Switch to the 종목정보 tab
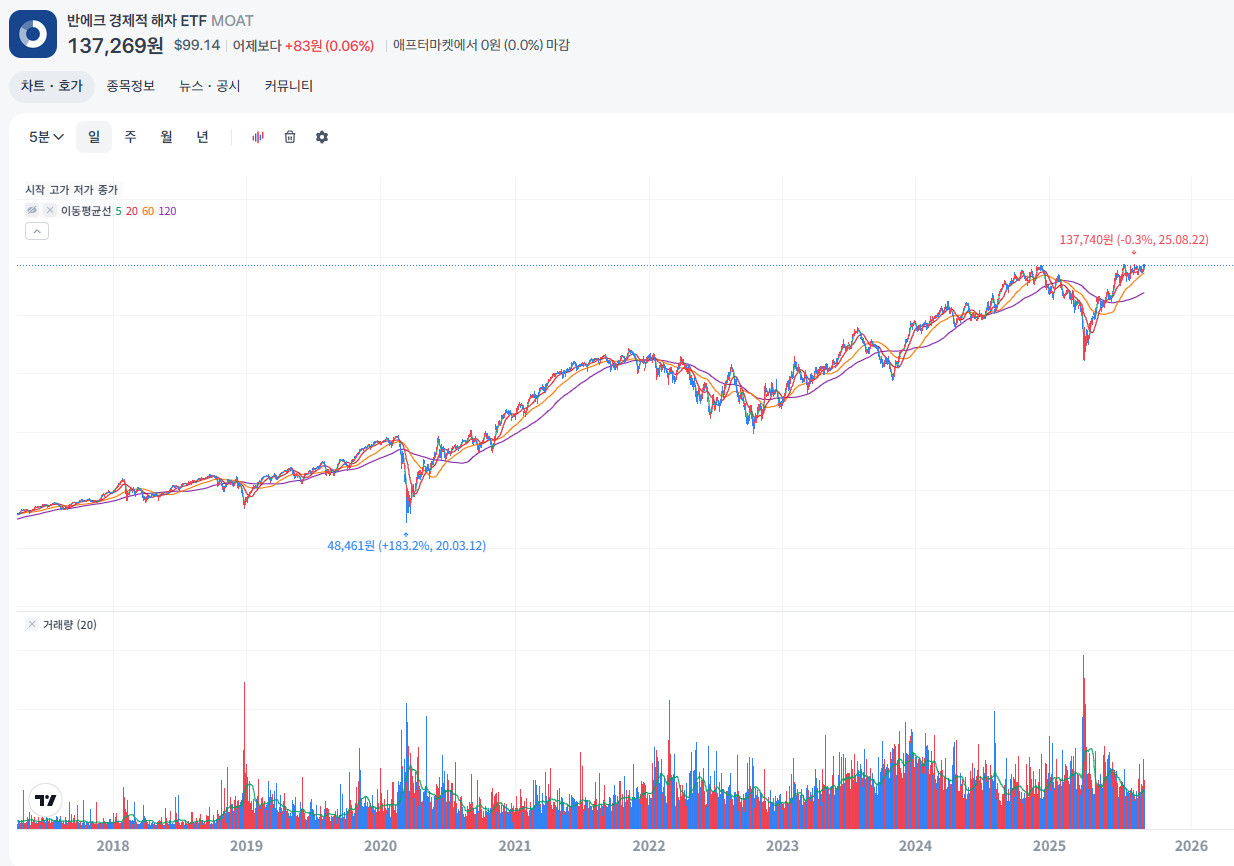This screenshot has width=1234, height=866. click(x=131, y=86)
